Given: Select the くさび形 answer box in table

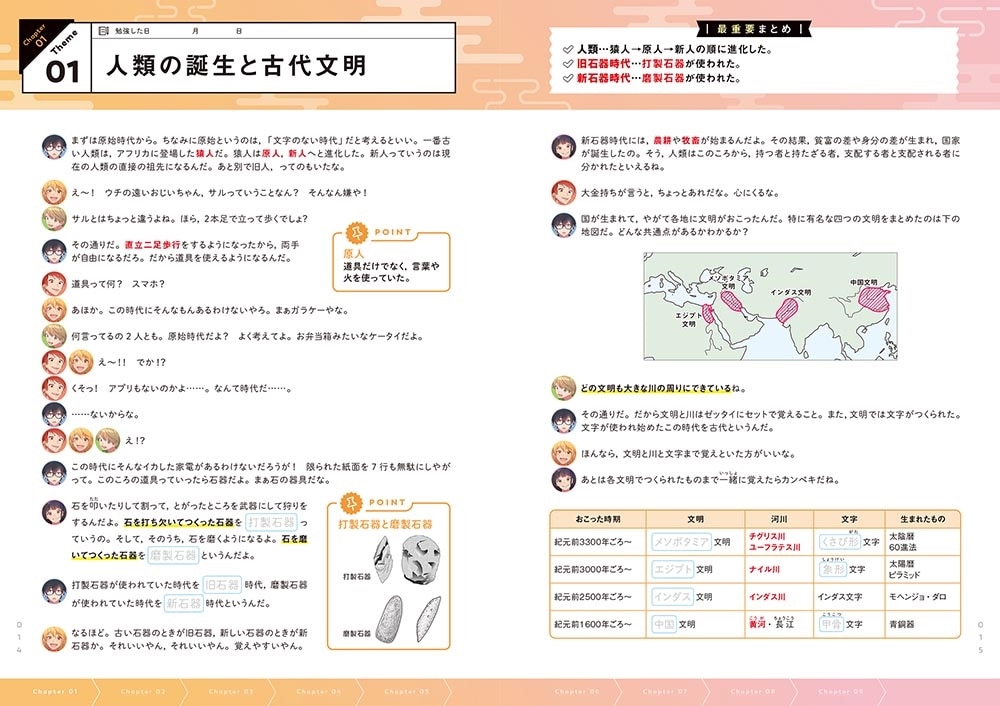Looking at the screenshot, I should 832,543.
